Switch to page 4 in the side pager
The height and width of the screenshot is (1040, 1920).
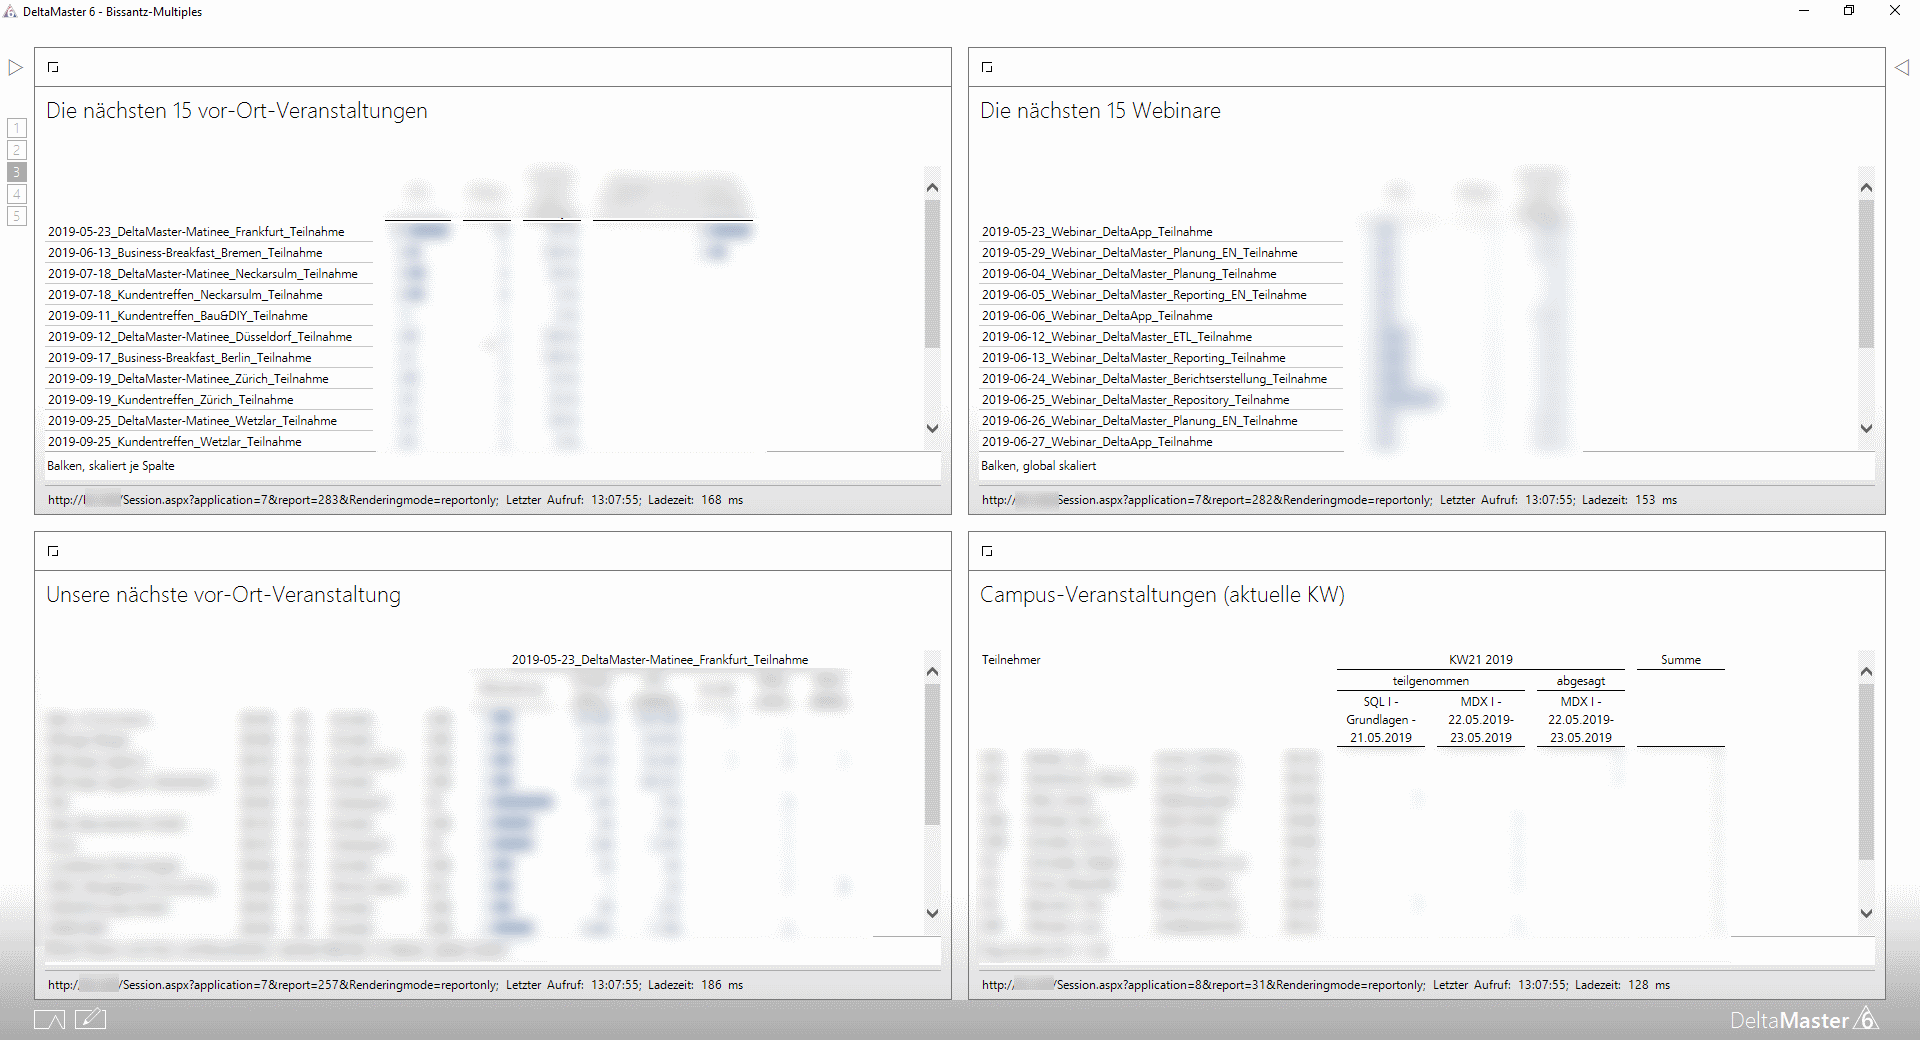17,194
